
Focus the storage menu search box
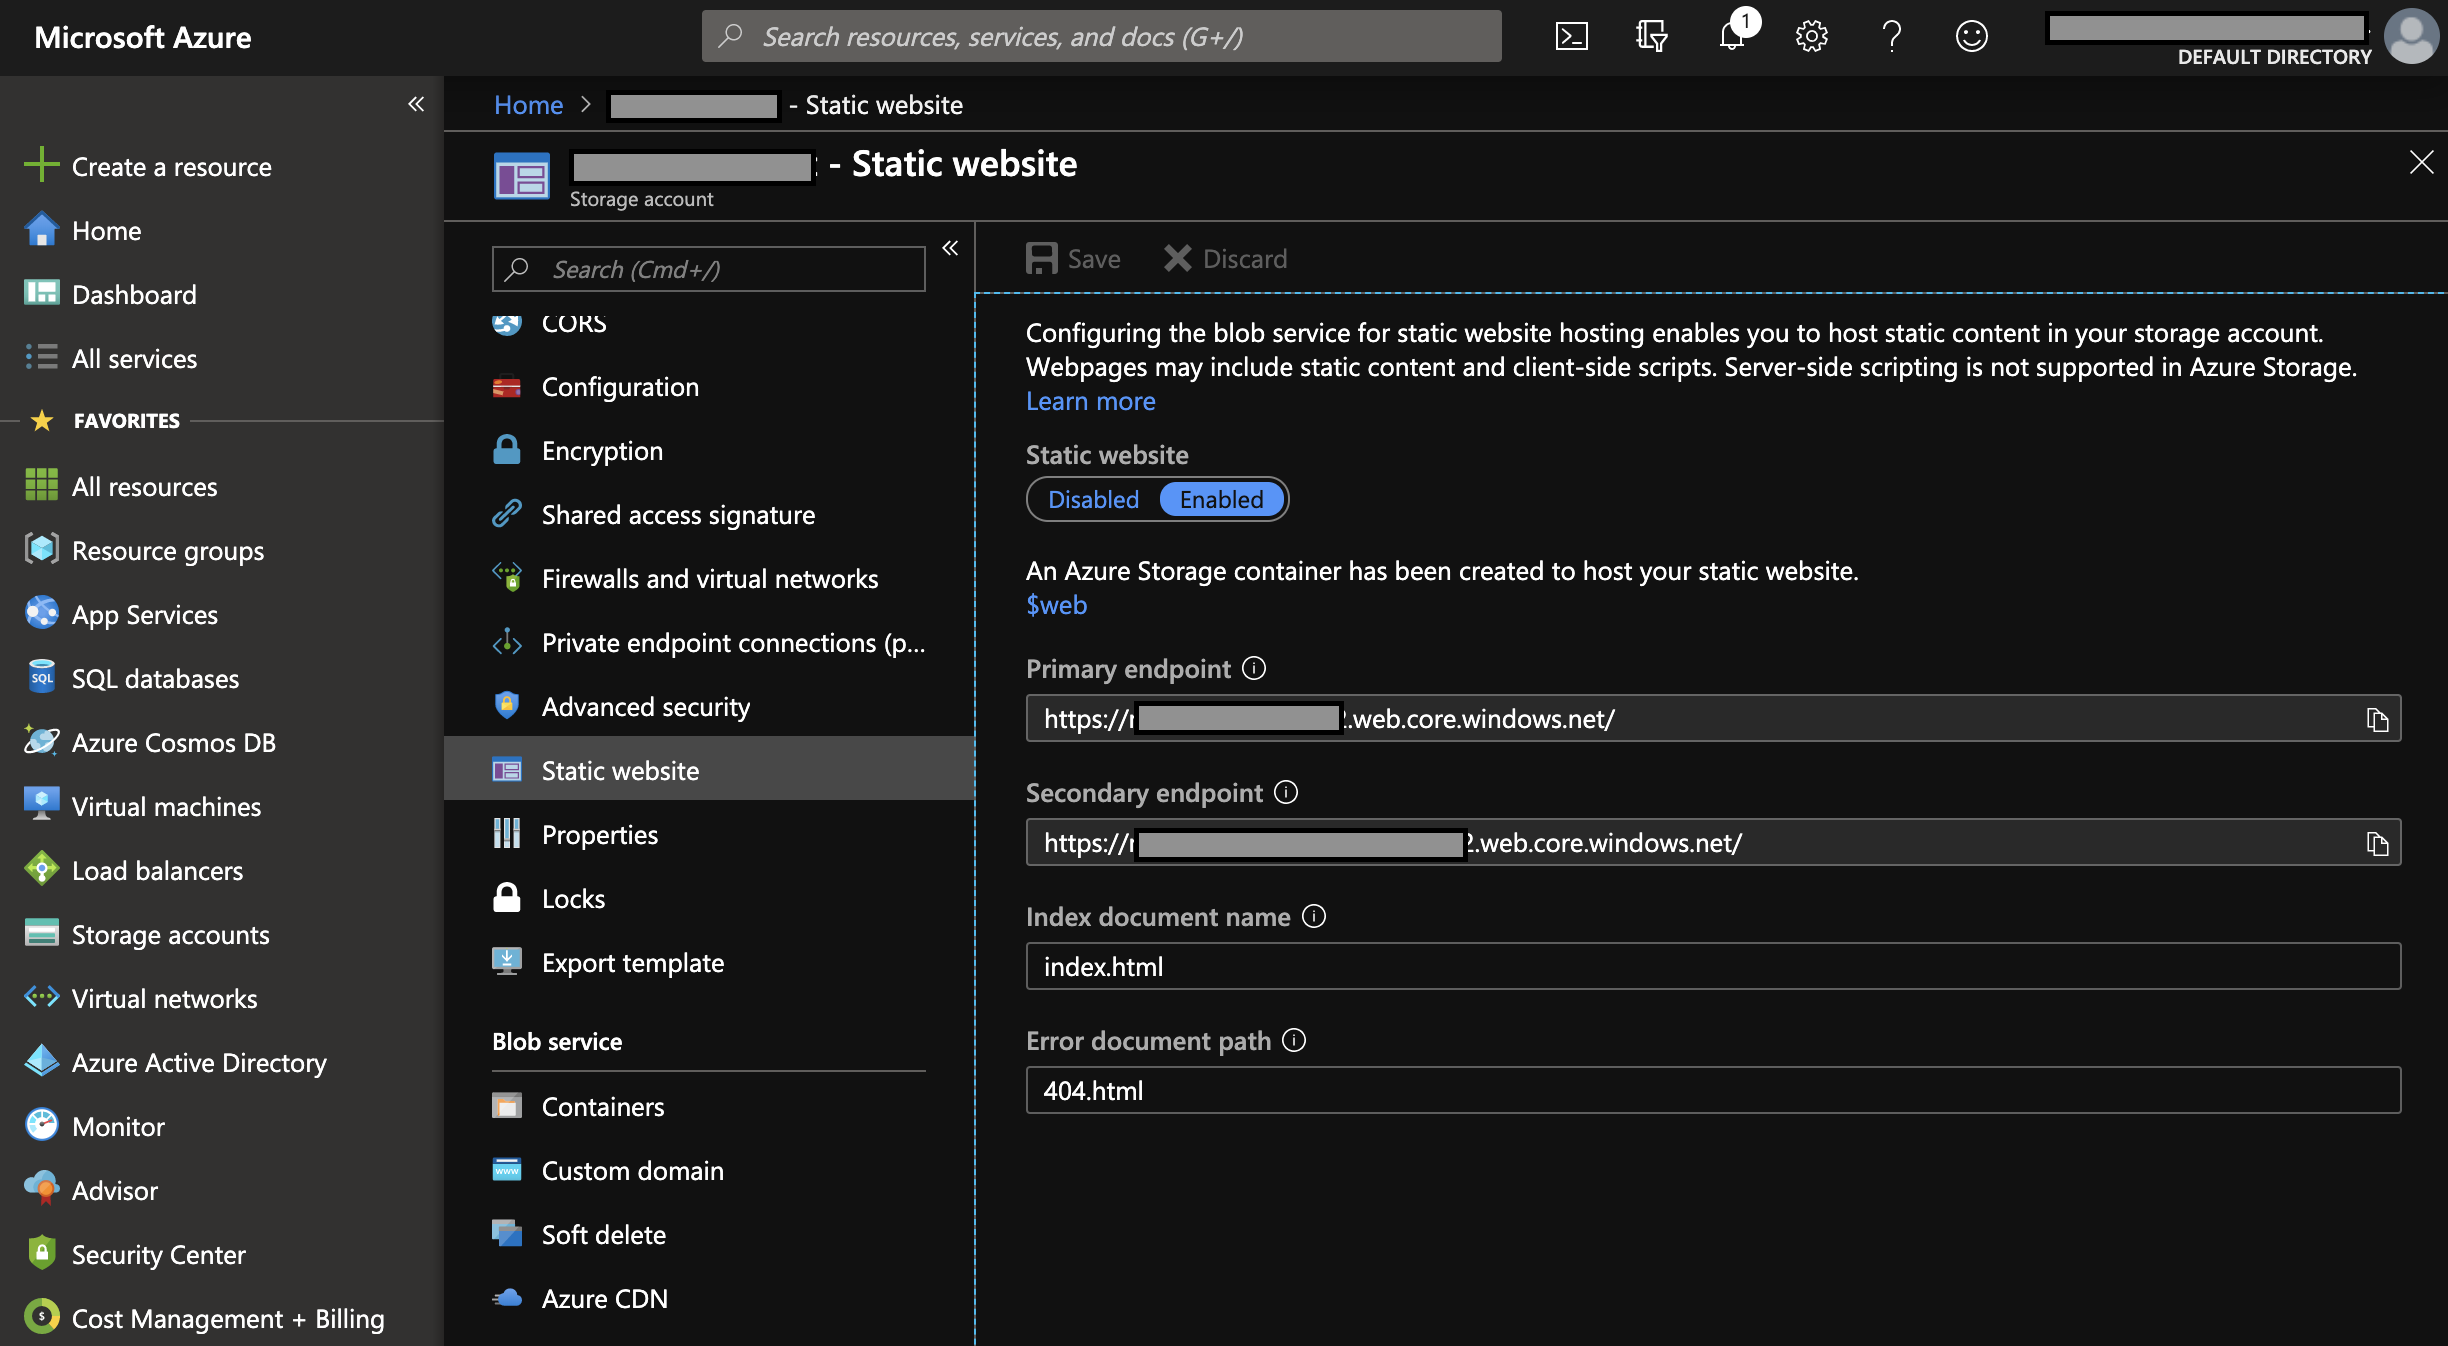708,269
